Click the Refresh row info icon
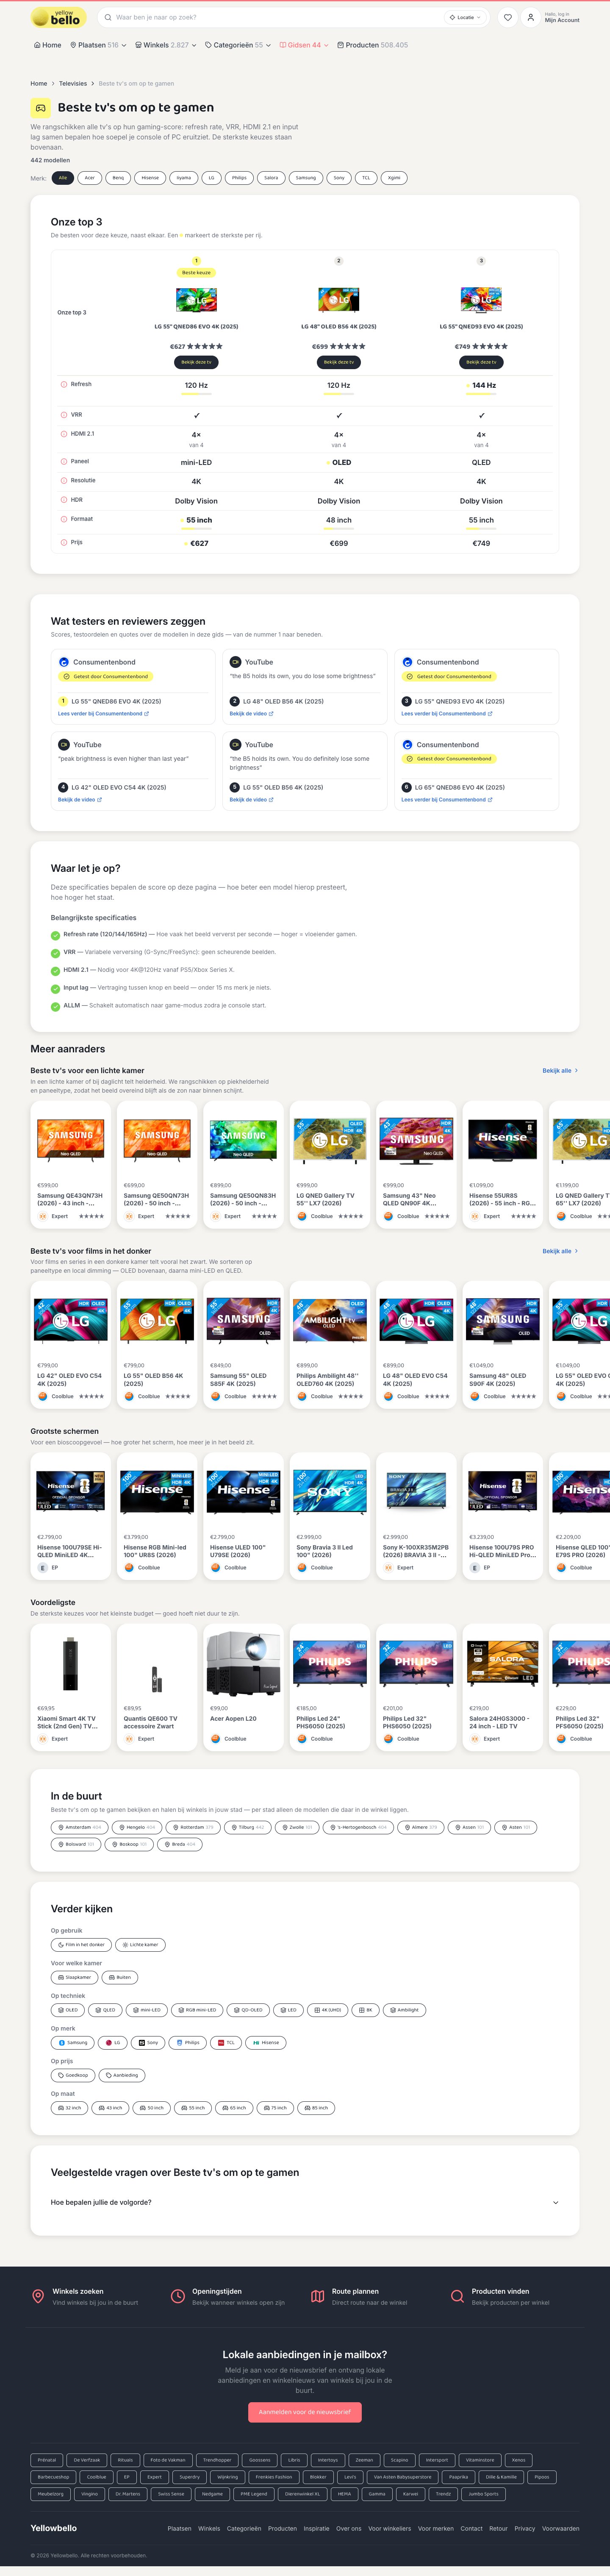 63,384
